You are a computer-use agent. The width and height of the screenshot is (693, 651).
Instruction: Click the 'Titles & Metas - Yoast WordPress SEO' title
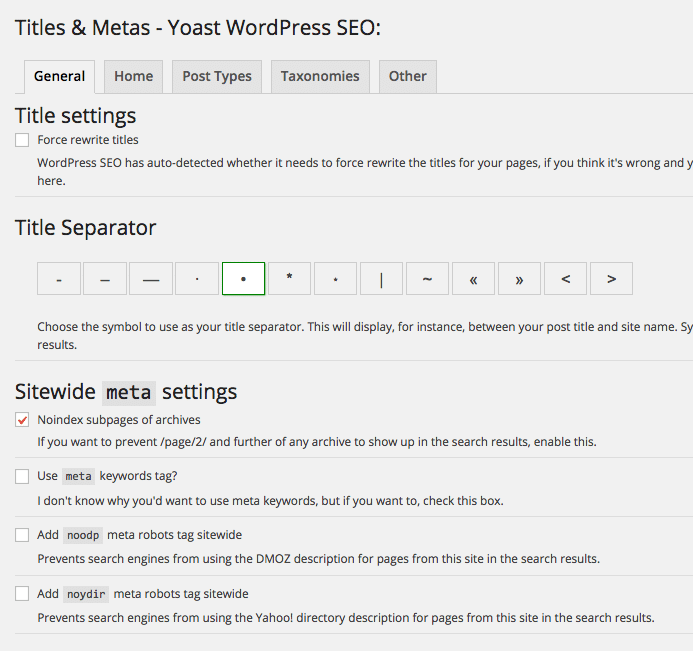(x=198, y=28)
